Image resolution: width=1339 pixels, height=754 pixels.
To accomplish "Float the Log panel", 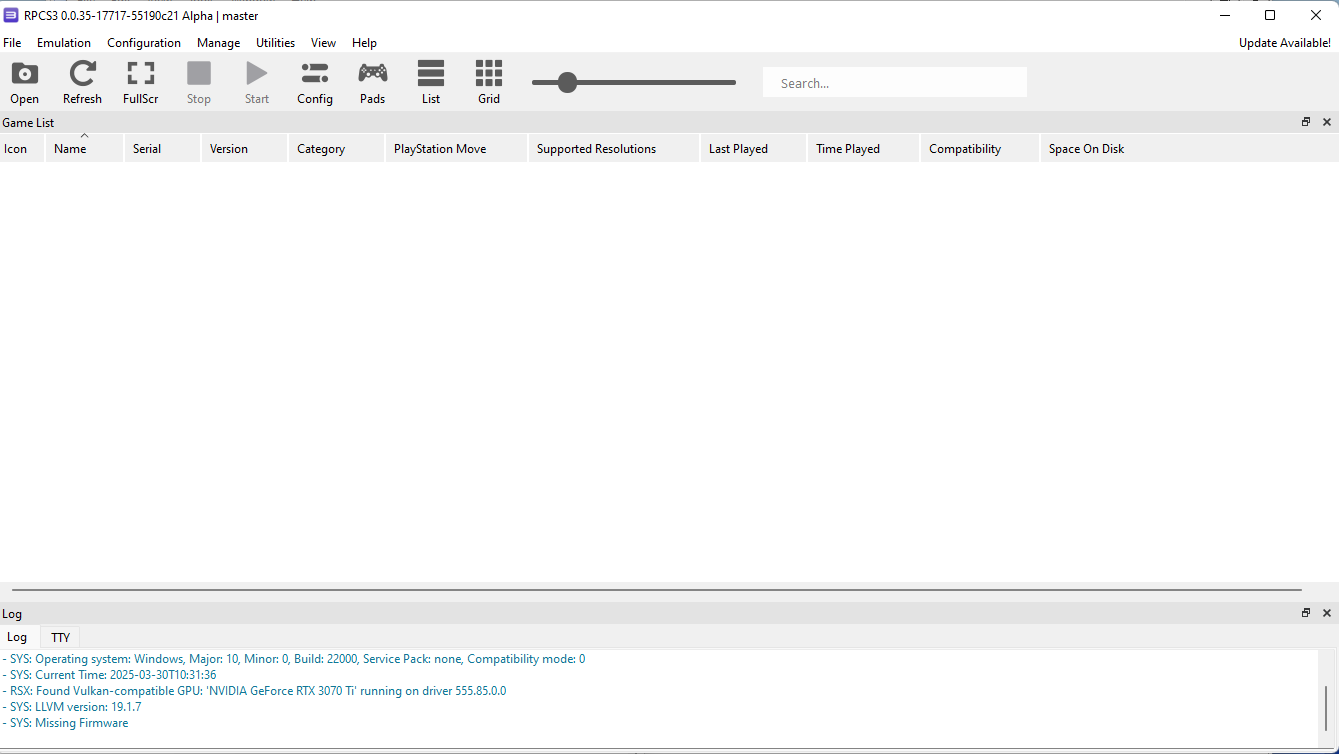I will 1306,613.
